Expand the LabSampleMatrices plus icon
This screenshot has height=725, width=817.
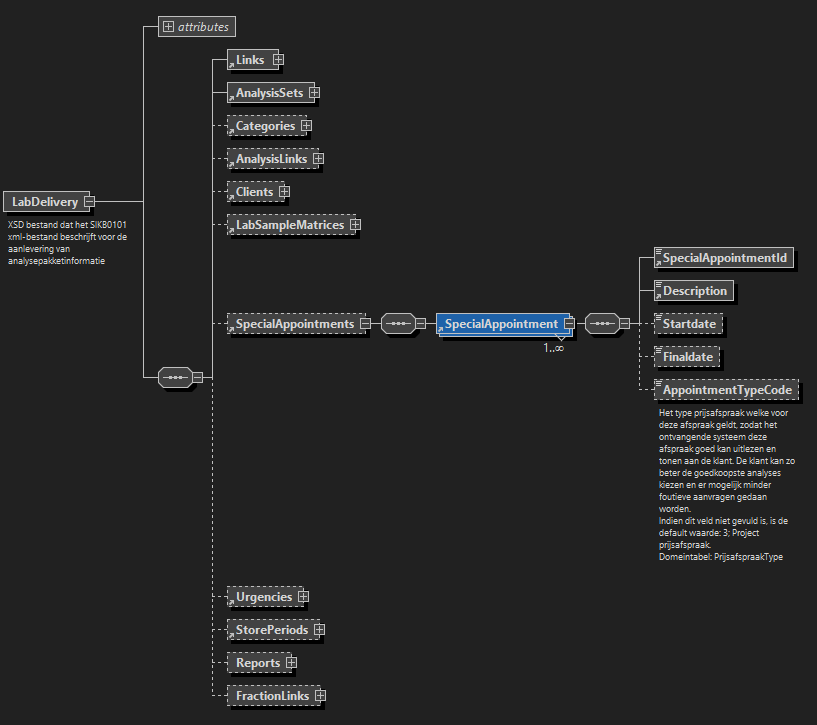[355, 225]
